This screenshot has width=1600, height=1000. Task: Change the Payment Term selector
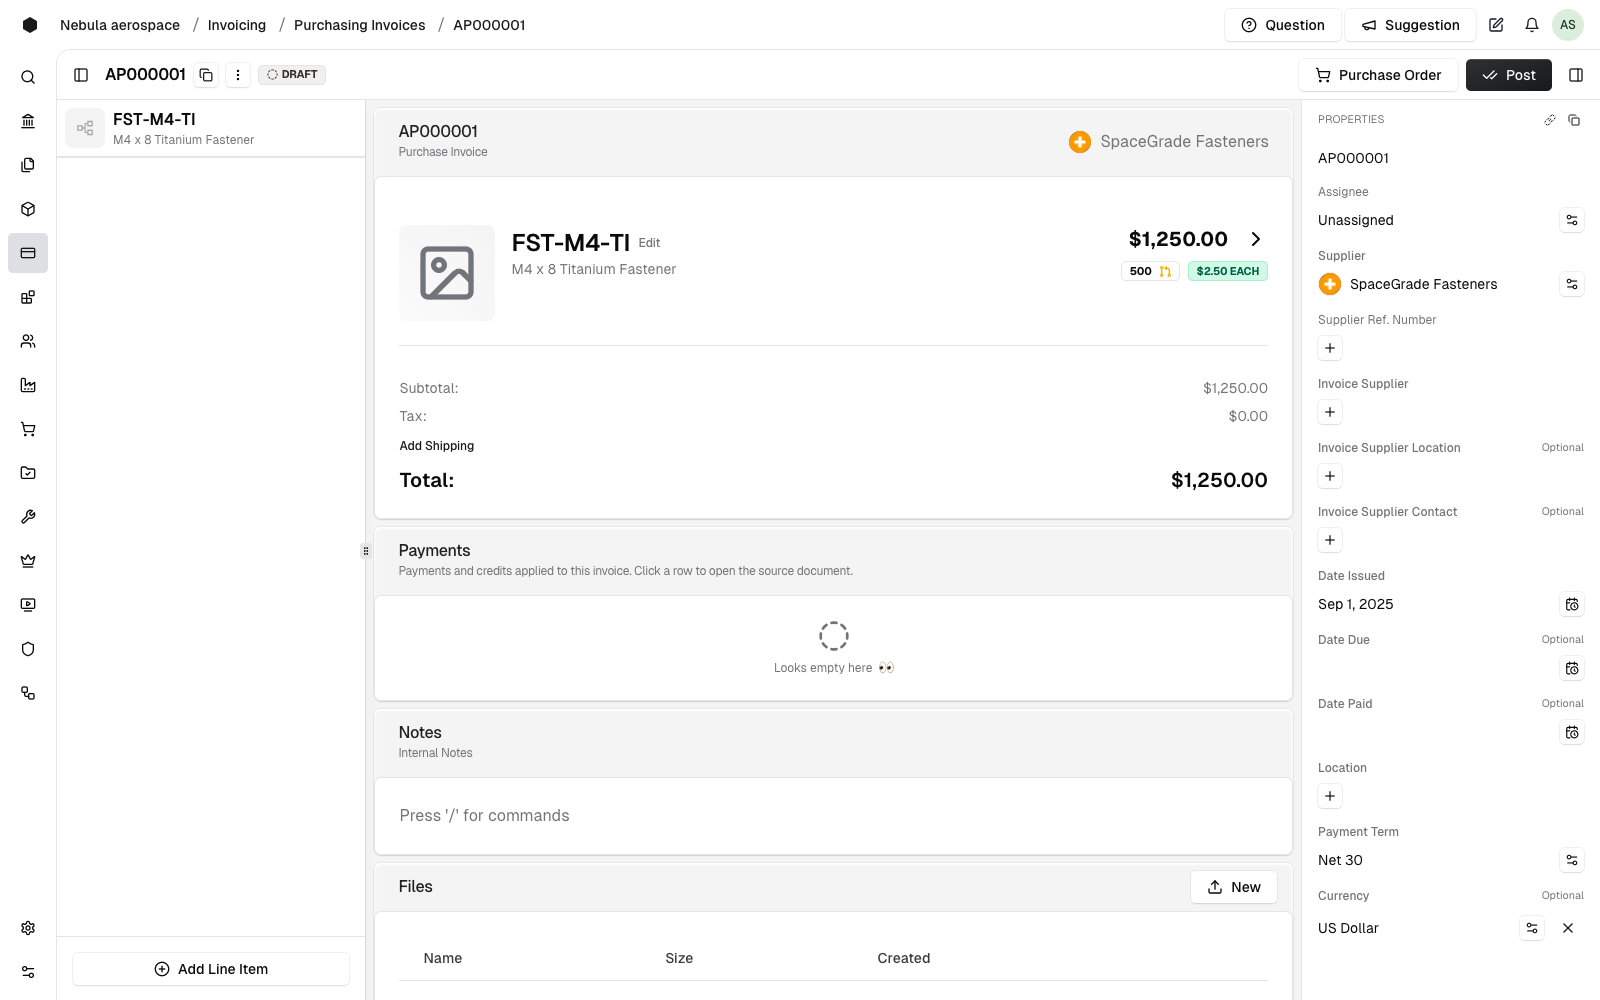click(x=1572, y=860)
